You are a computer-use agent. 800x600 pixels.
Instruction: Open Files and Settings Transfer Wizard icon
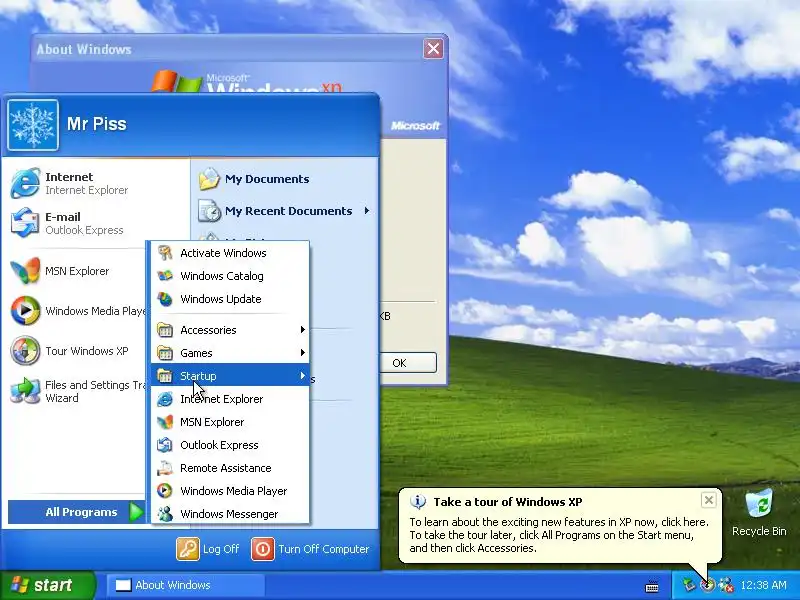pyautogui.click(x=24, y=391)
